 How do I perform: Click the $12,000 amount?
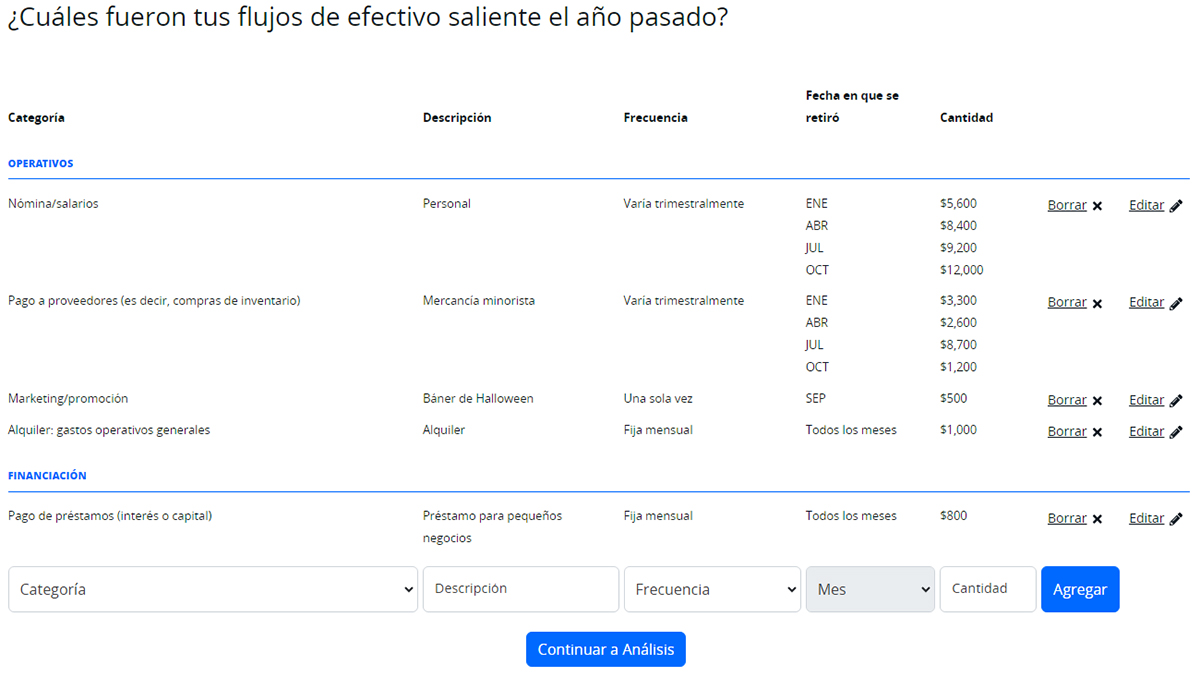(x=962, y=270)
